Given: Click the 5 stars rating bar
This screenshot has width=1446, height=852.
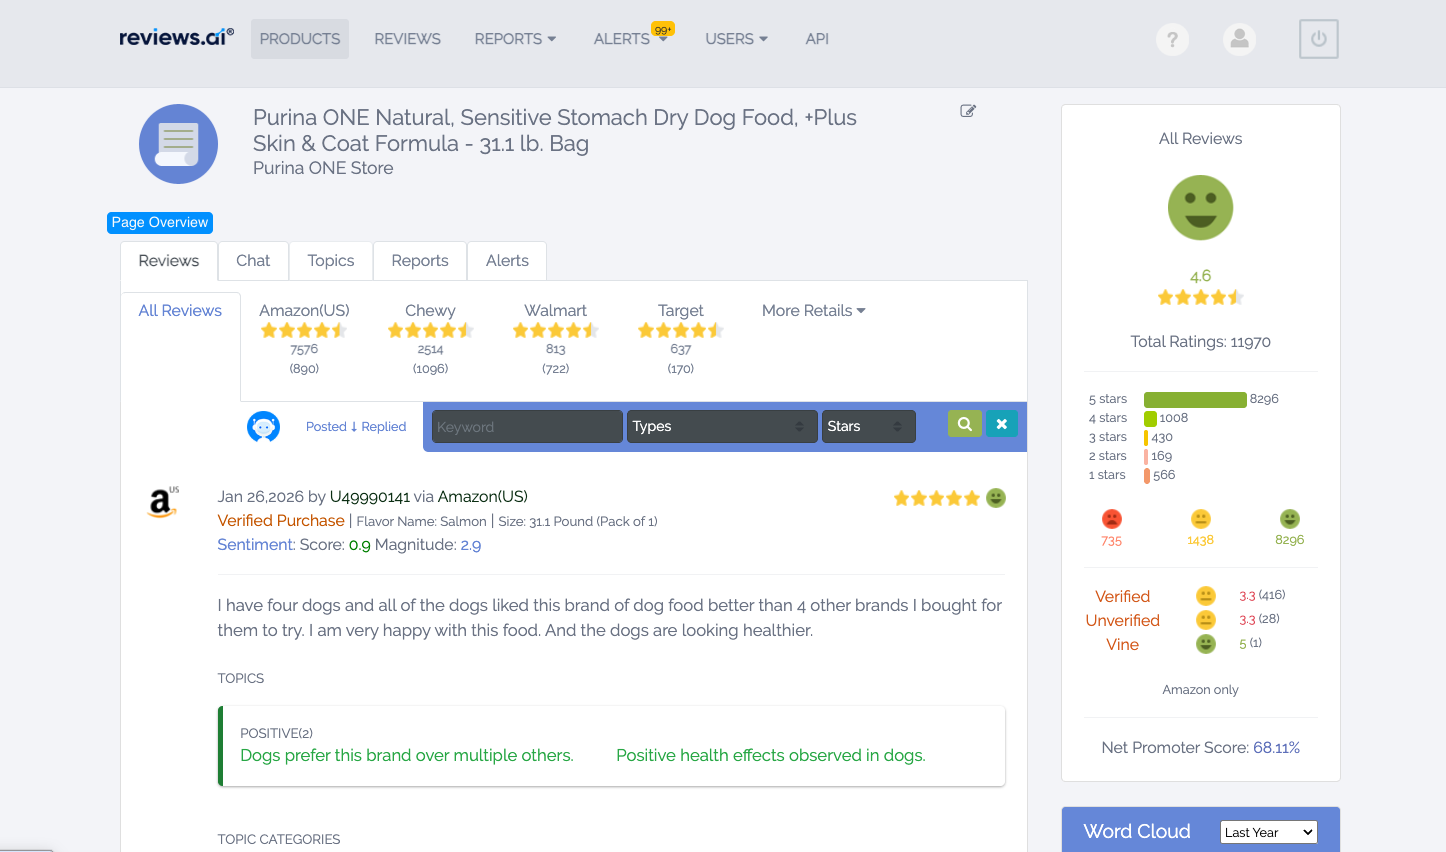Looking at the screenshot, I should (1194, 398).
